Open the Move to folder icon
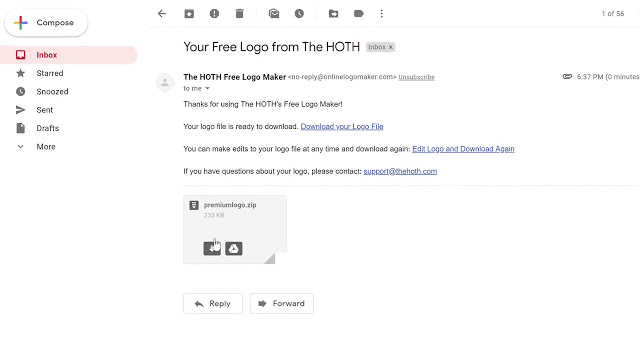640x360 pixels. 333,14
